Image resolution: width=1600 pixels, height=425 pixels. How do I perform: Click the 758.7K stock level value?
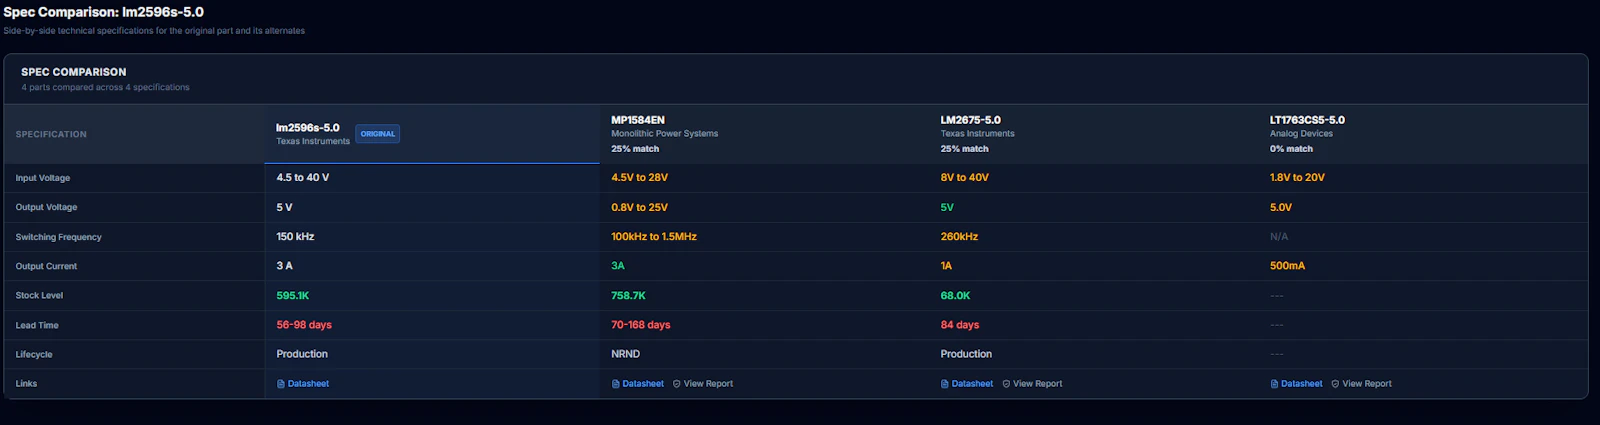[628, 296]
